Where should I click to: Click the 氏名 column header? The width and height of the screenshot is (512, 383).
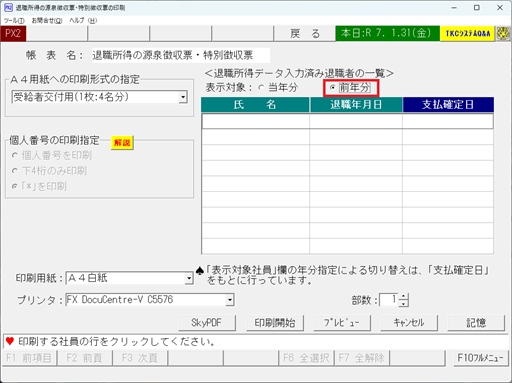[x=255, y=105]
